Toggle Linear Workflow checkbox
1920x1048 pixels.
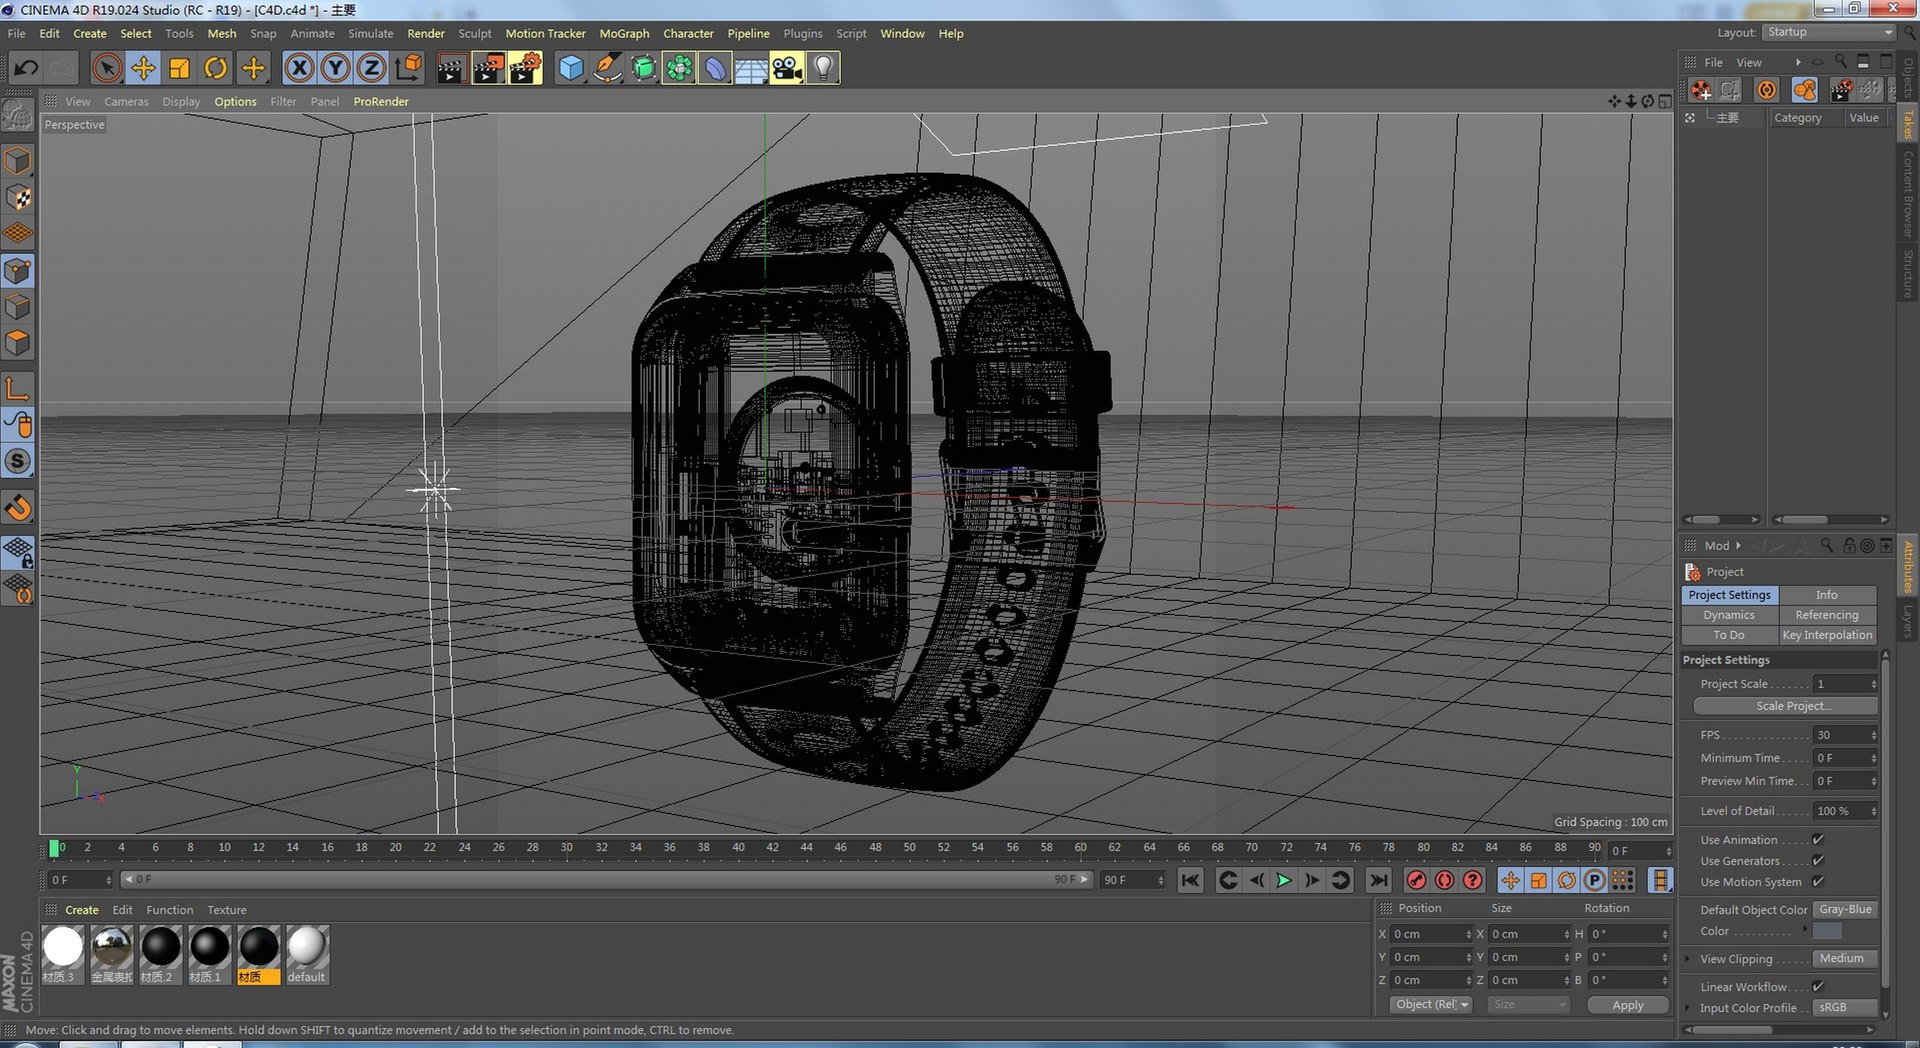coord(1818,987)
